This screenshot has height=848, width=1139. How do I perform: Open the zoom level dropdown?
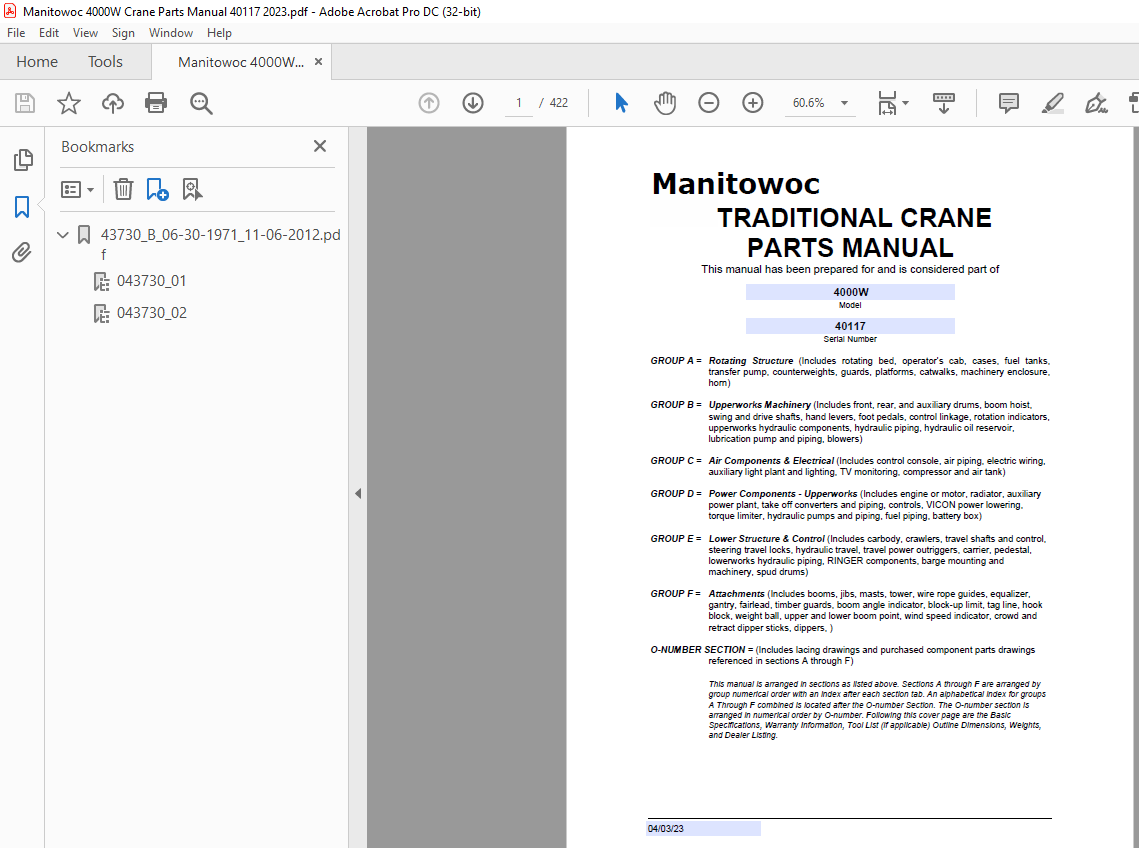click(844, 103)
